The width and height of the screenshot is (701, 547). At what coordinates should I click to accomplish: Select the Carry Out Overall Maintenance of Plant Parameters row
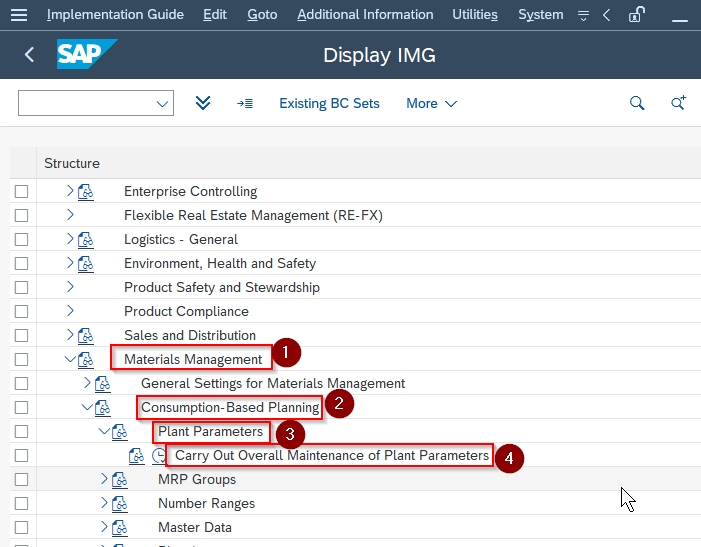pyautogui.click(x=355, y=455)
